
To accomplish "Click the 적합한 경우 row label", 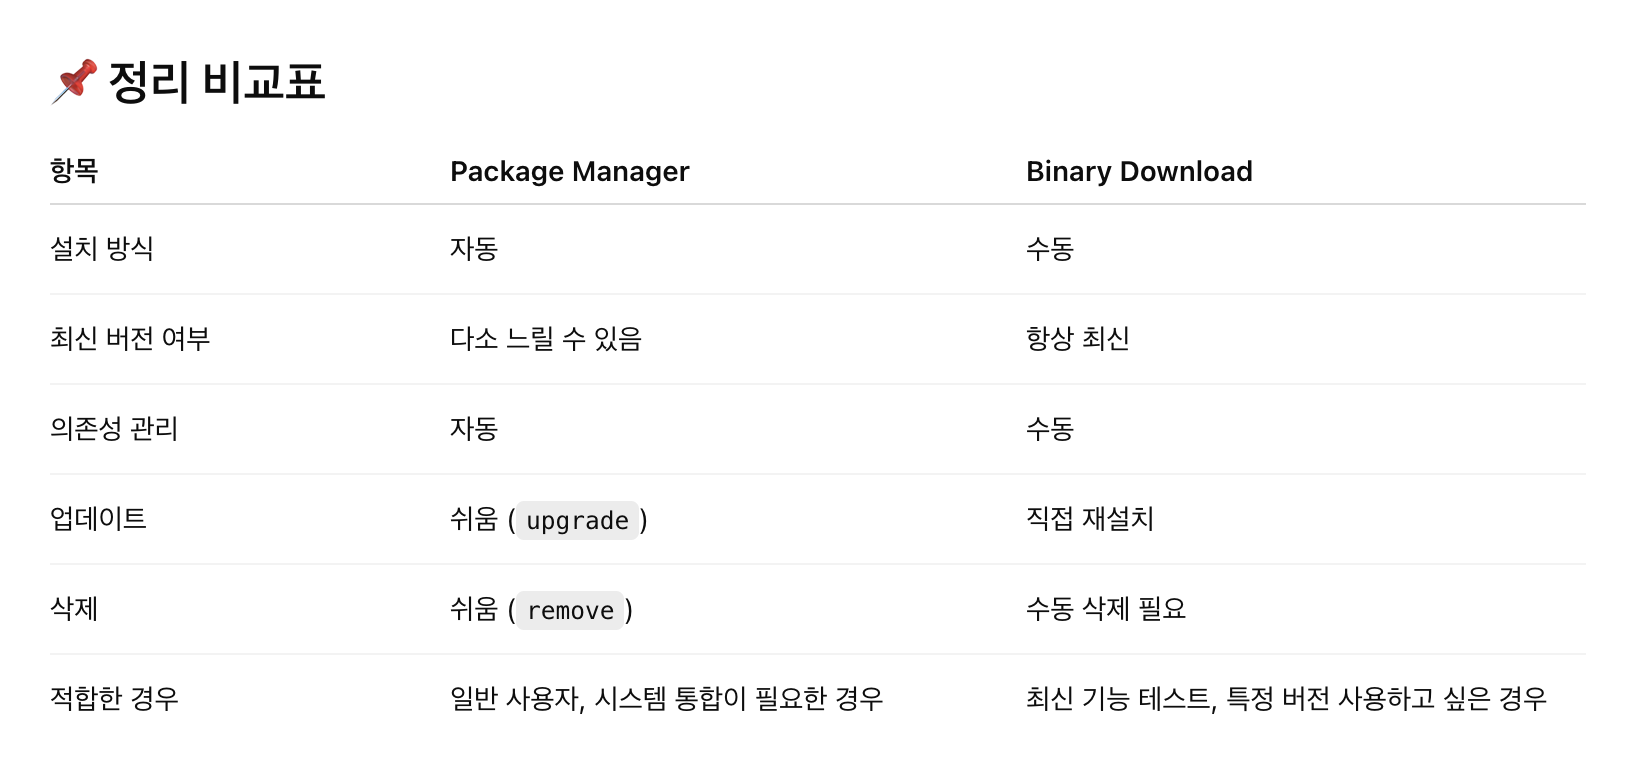I will (114, 699).
